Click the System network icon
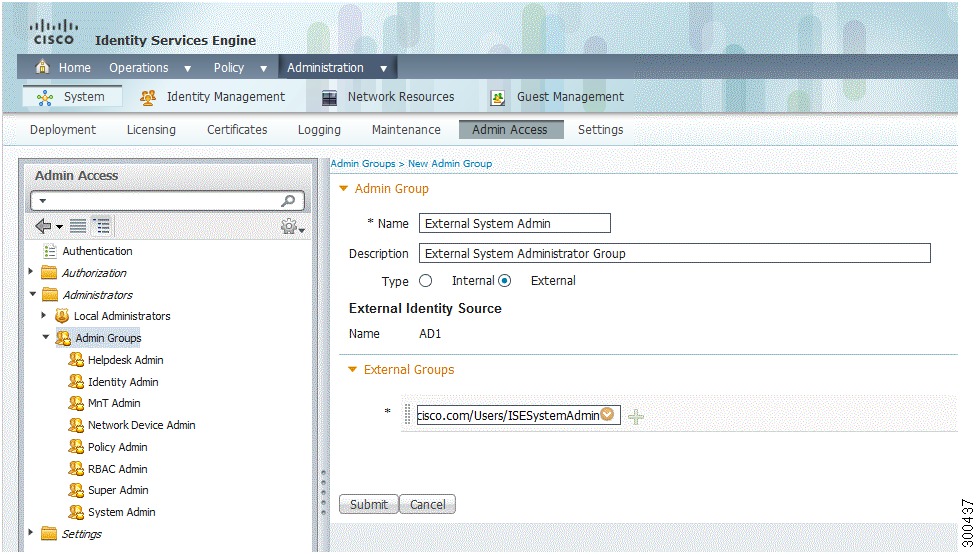 pos(45,97)
